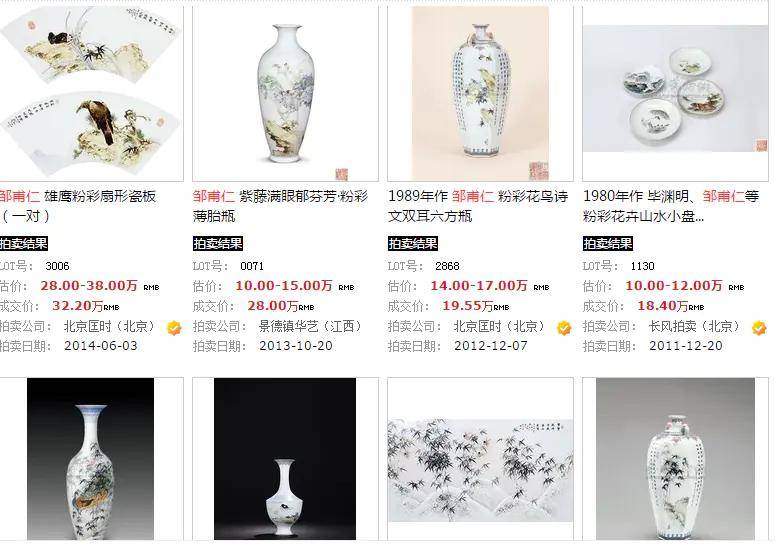Click 拍卖结果 label for lot 2868
The height and width of the screenshot is (544, 775).
coord(413,244)
